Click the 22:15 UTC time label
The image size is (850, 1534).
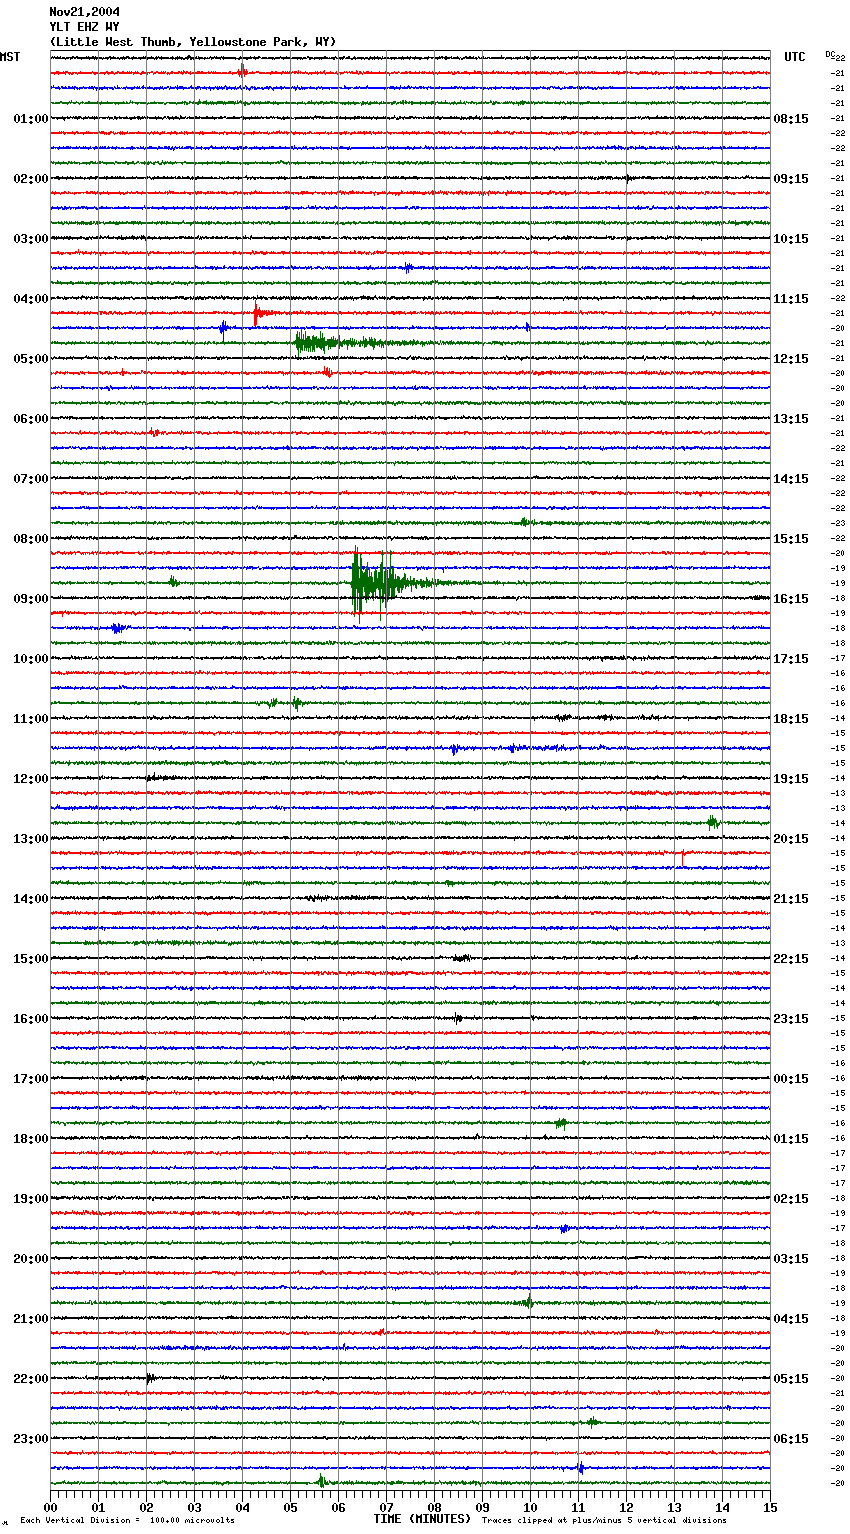791,959
